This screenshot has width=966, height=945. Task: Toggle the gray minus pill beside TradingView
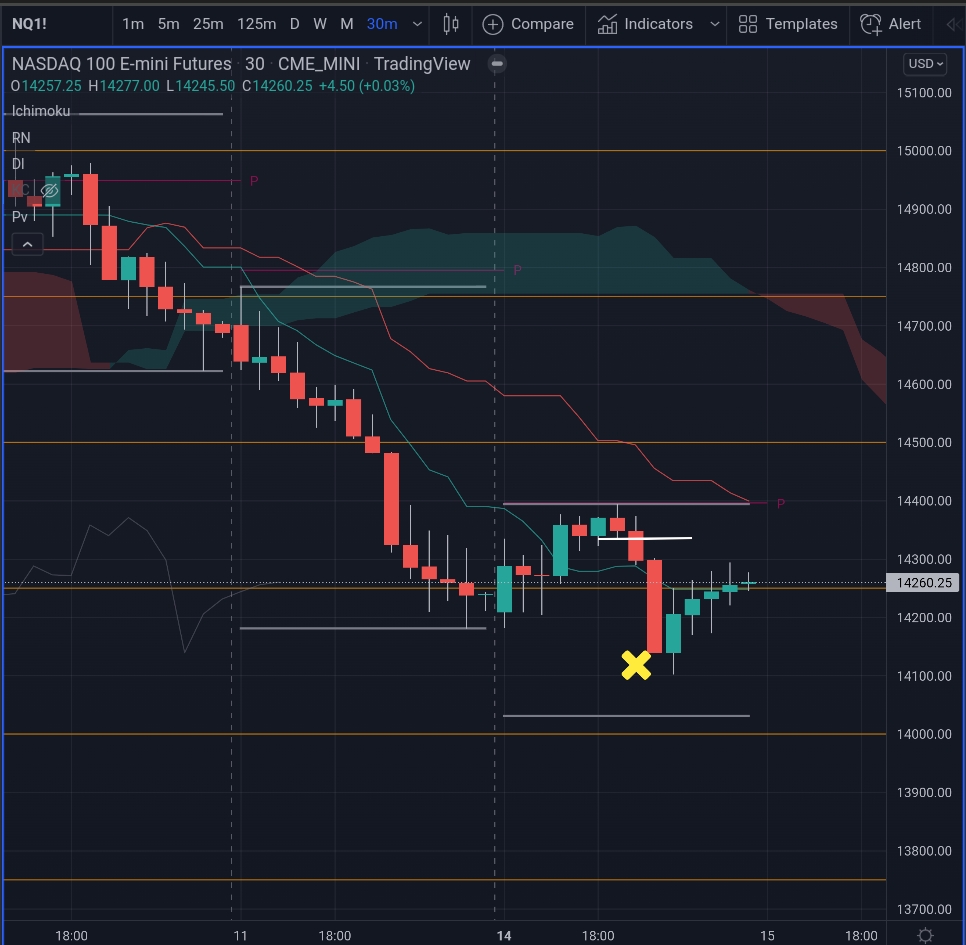[x=497, y=63]
